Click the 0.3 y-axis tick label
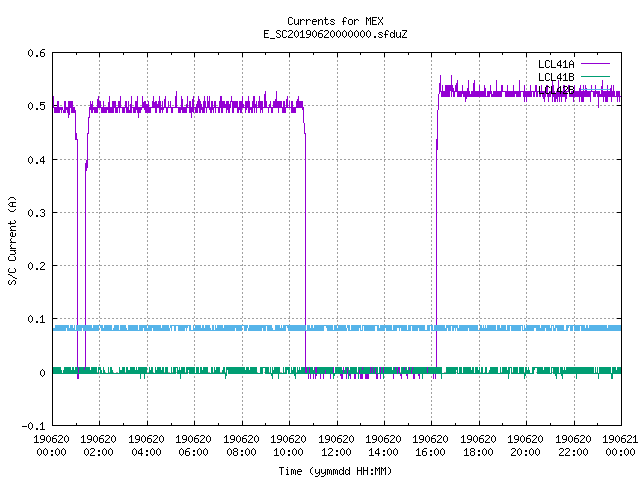The width and height of the screenshot is (640, 480). point(36,213)
